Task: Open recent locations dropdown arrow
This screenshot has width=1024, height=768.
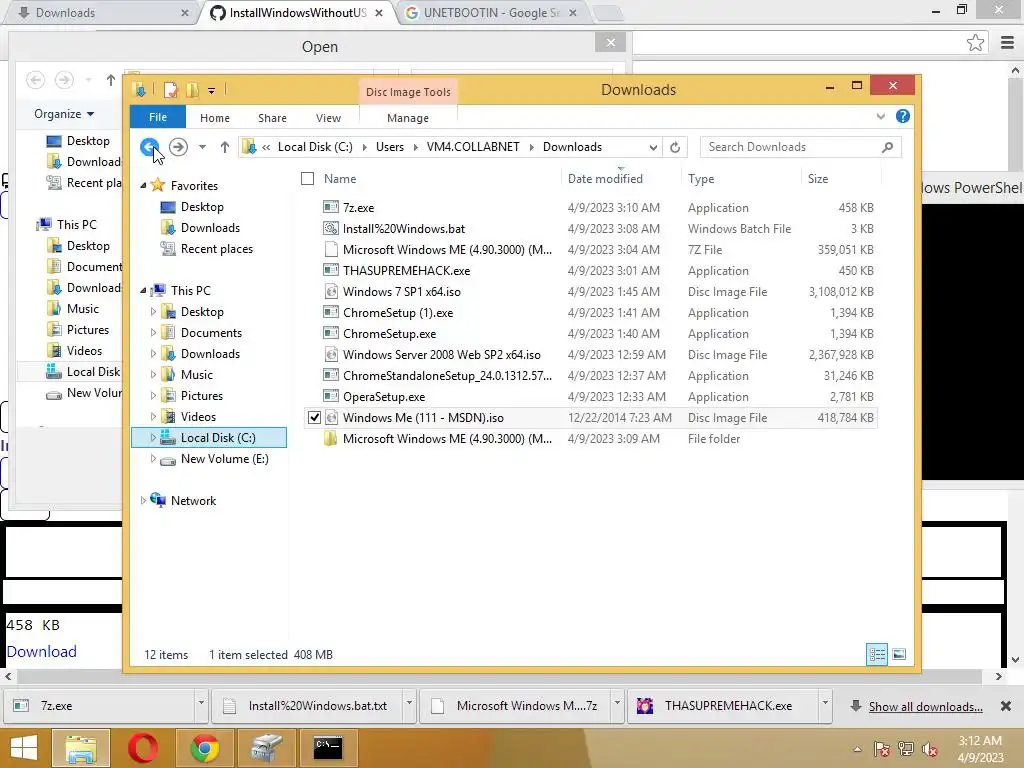Action: click(x=202, y=147)
